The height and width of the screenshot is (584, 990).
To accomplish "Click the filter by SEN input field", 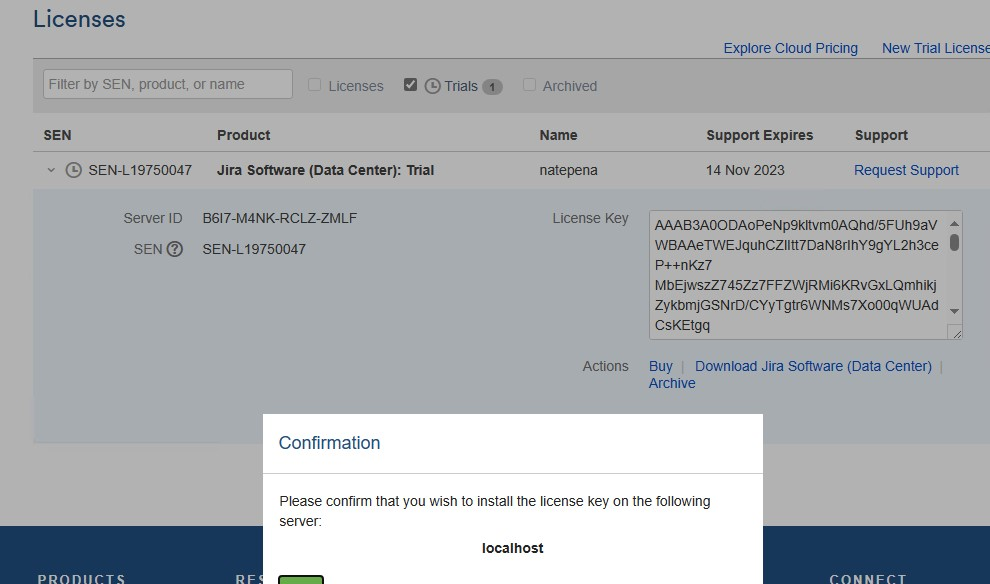I will [x=166, y=84].
